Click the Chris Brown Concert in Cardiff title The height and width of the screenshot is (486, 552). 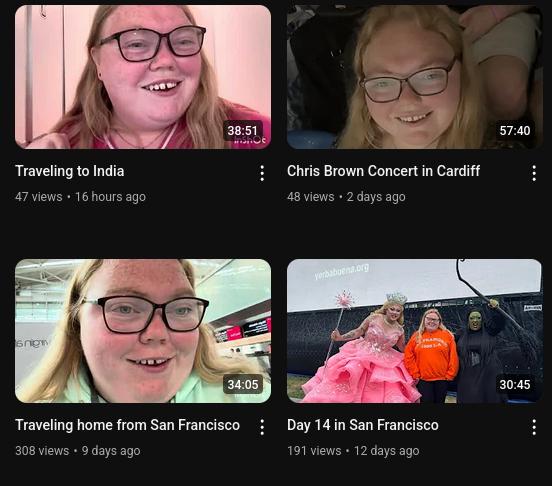click(x=383, y=171)
